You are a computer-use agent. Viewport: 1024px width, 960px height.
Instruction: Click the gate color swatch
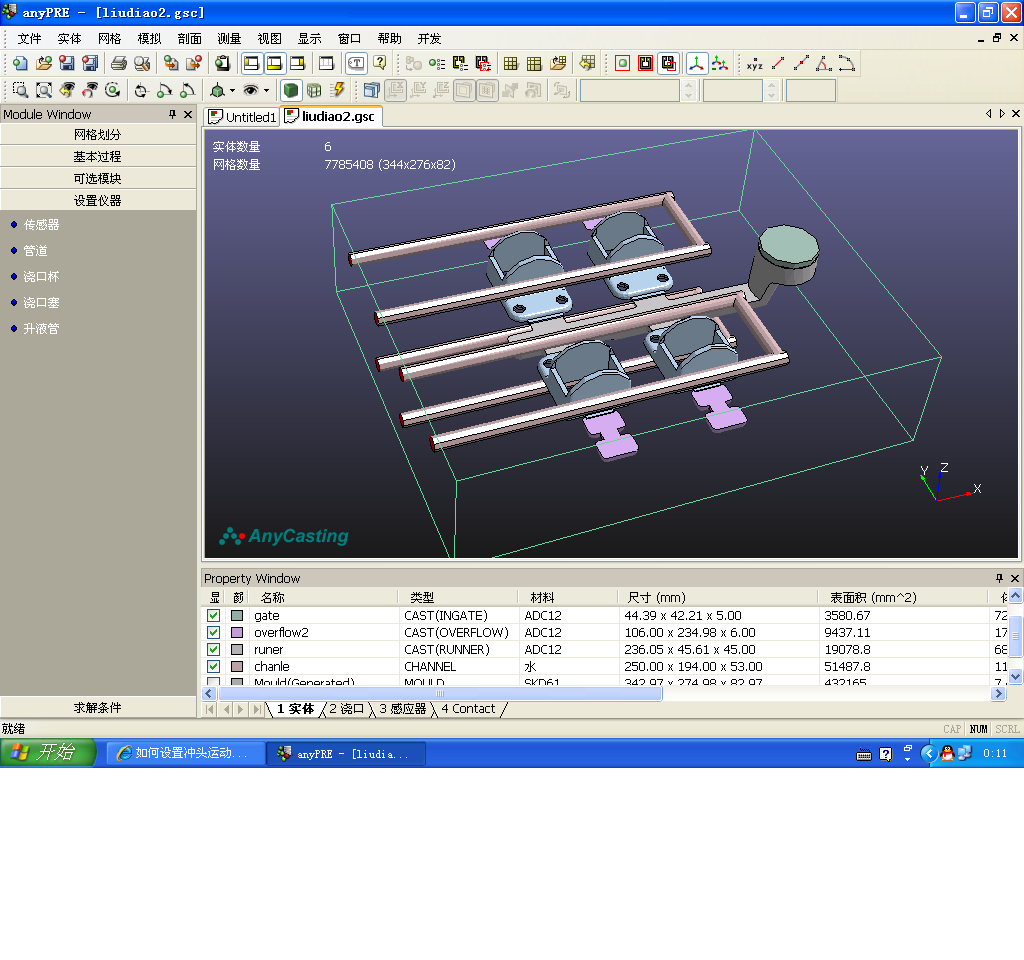pyautogui.click(x=237, y=615)
